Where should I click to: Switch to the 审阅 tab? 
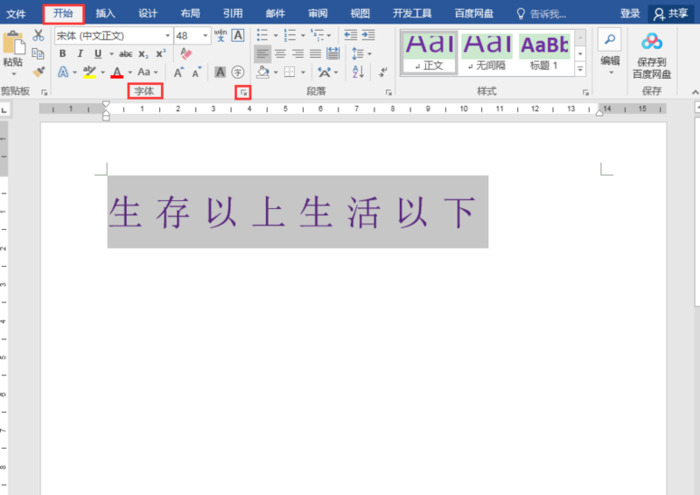pos(317,14)
